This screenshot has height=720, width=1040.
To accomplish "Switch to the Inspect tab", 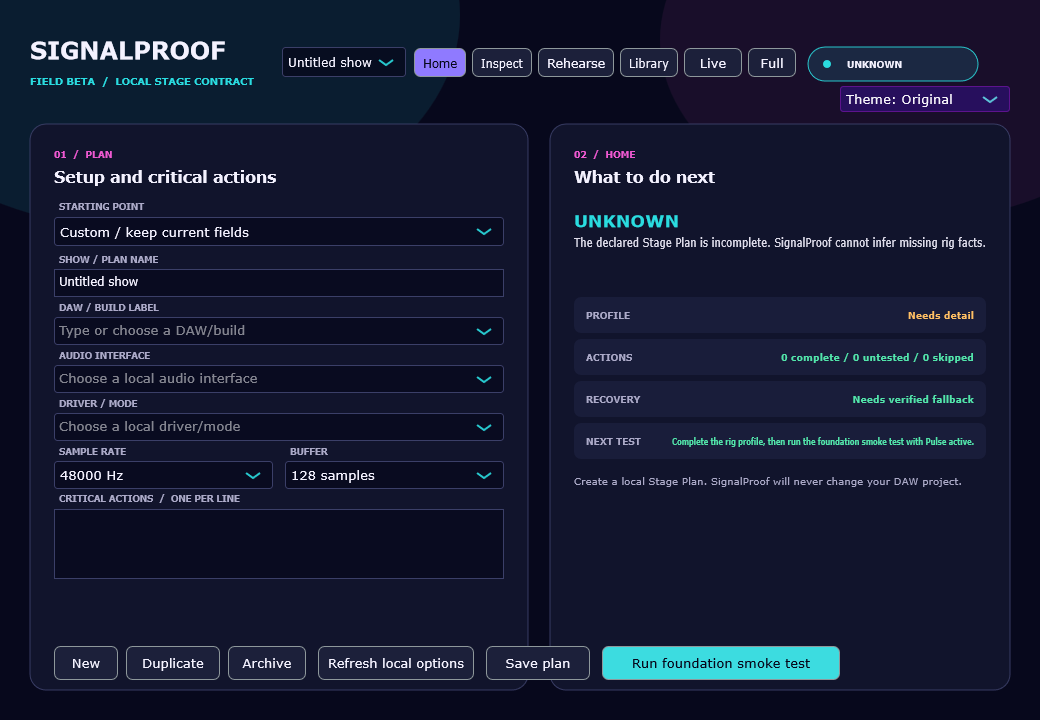I will point(501,63).
